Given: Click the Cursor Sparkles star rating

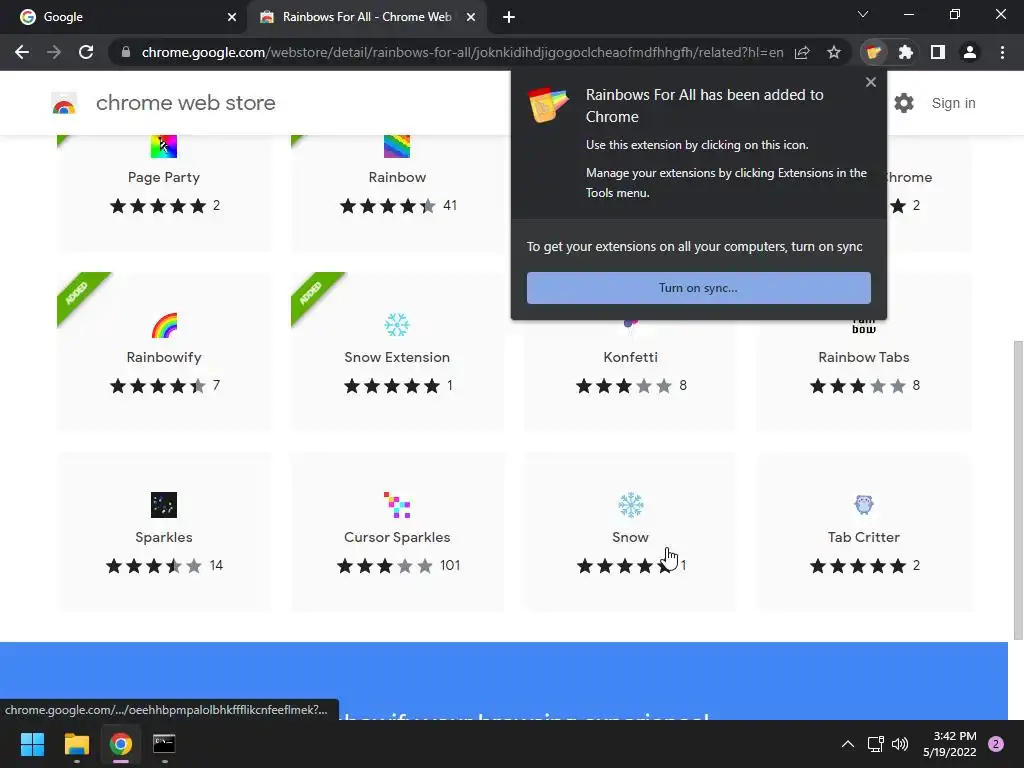Looking at the screenshot, I should (x=385, y=566).
